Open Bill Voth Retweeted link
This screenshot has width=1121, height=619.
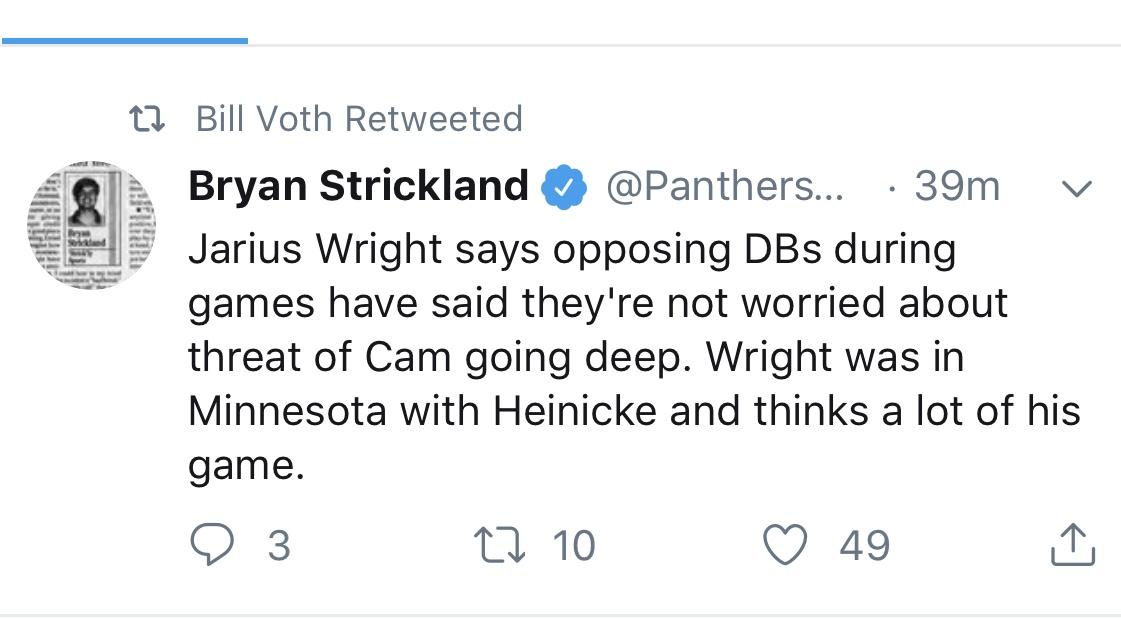click(359, 119)
